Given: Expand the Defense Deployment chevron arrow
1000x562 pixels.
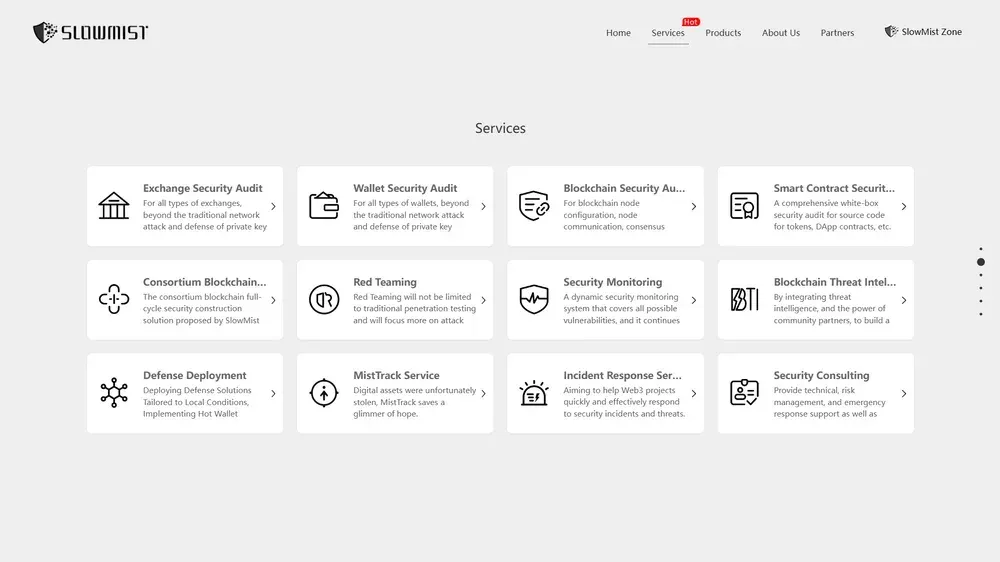Looking at the screenshot, I should tap(274, 394).
